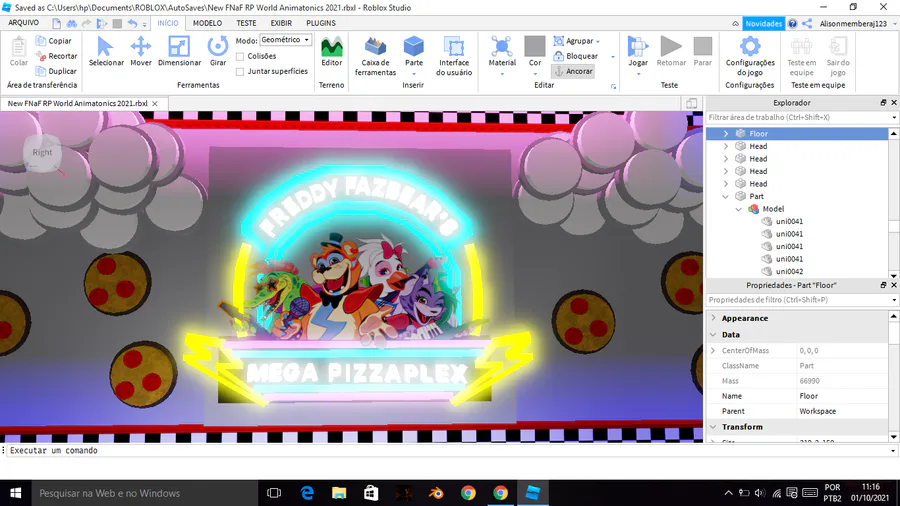
Task: Click the Right face view selector cube
Action: [x=42, y=153]
